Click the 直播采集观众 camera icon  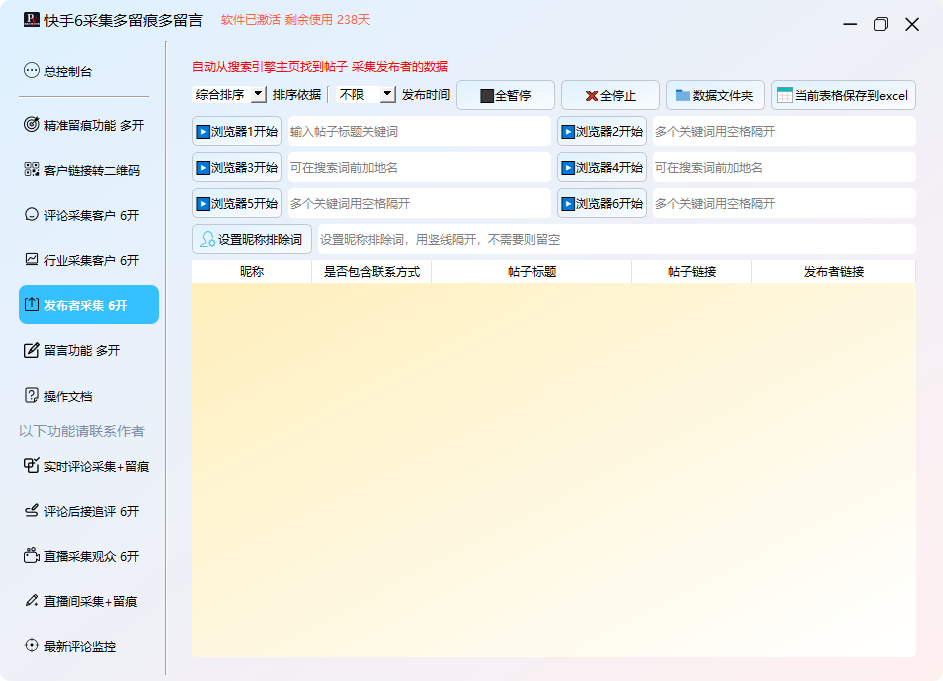tap(32, 556)
